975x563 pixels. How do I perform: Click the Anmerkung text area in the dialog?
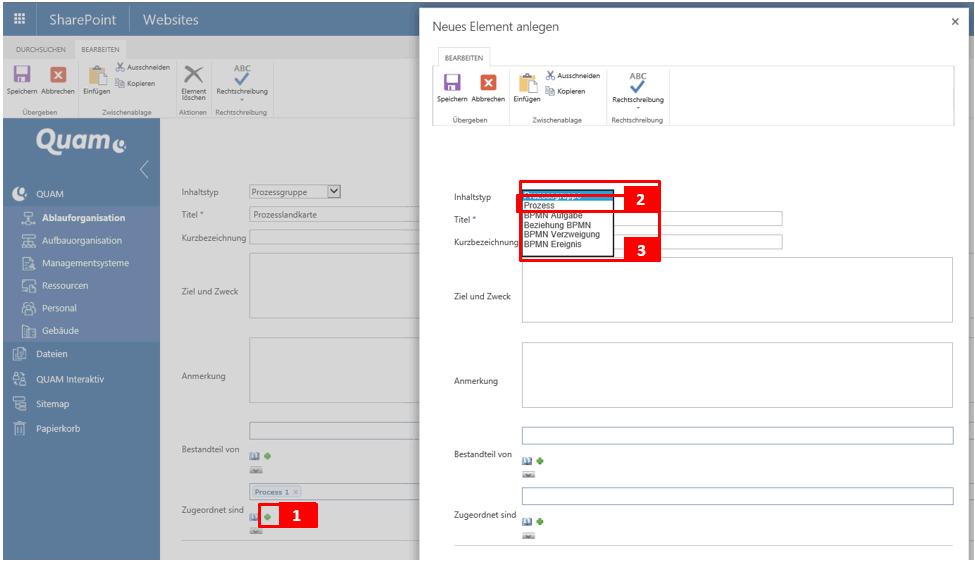pyautogui.click(x=736, y=375)
